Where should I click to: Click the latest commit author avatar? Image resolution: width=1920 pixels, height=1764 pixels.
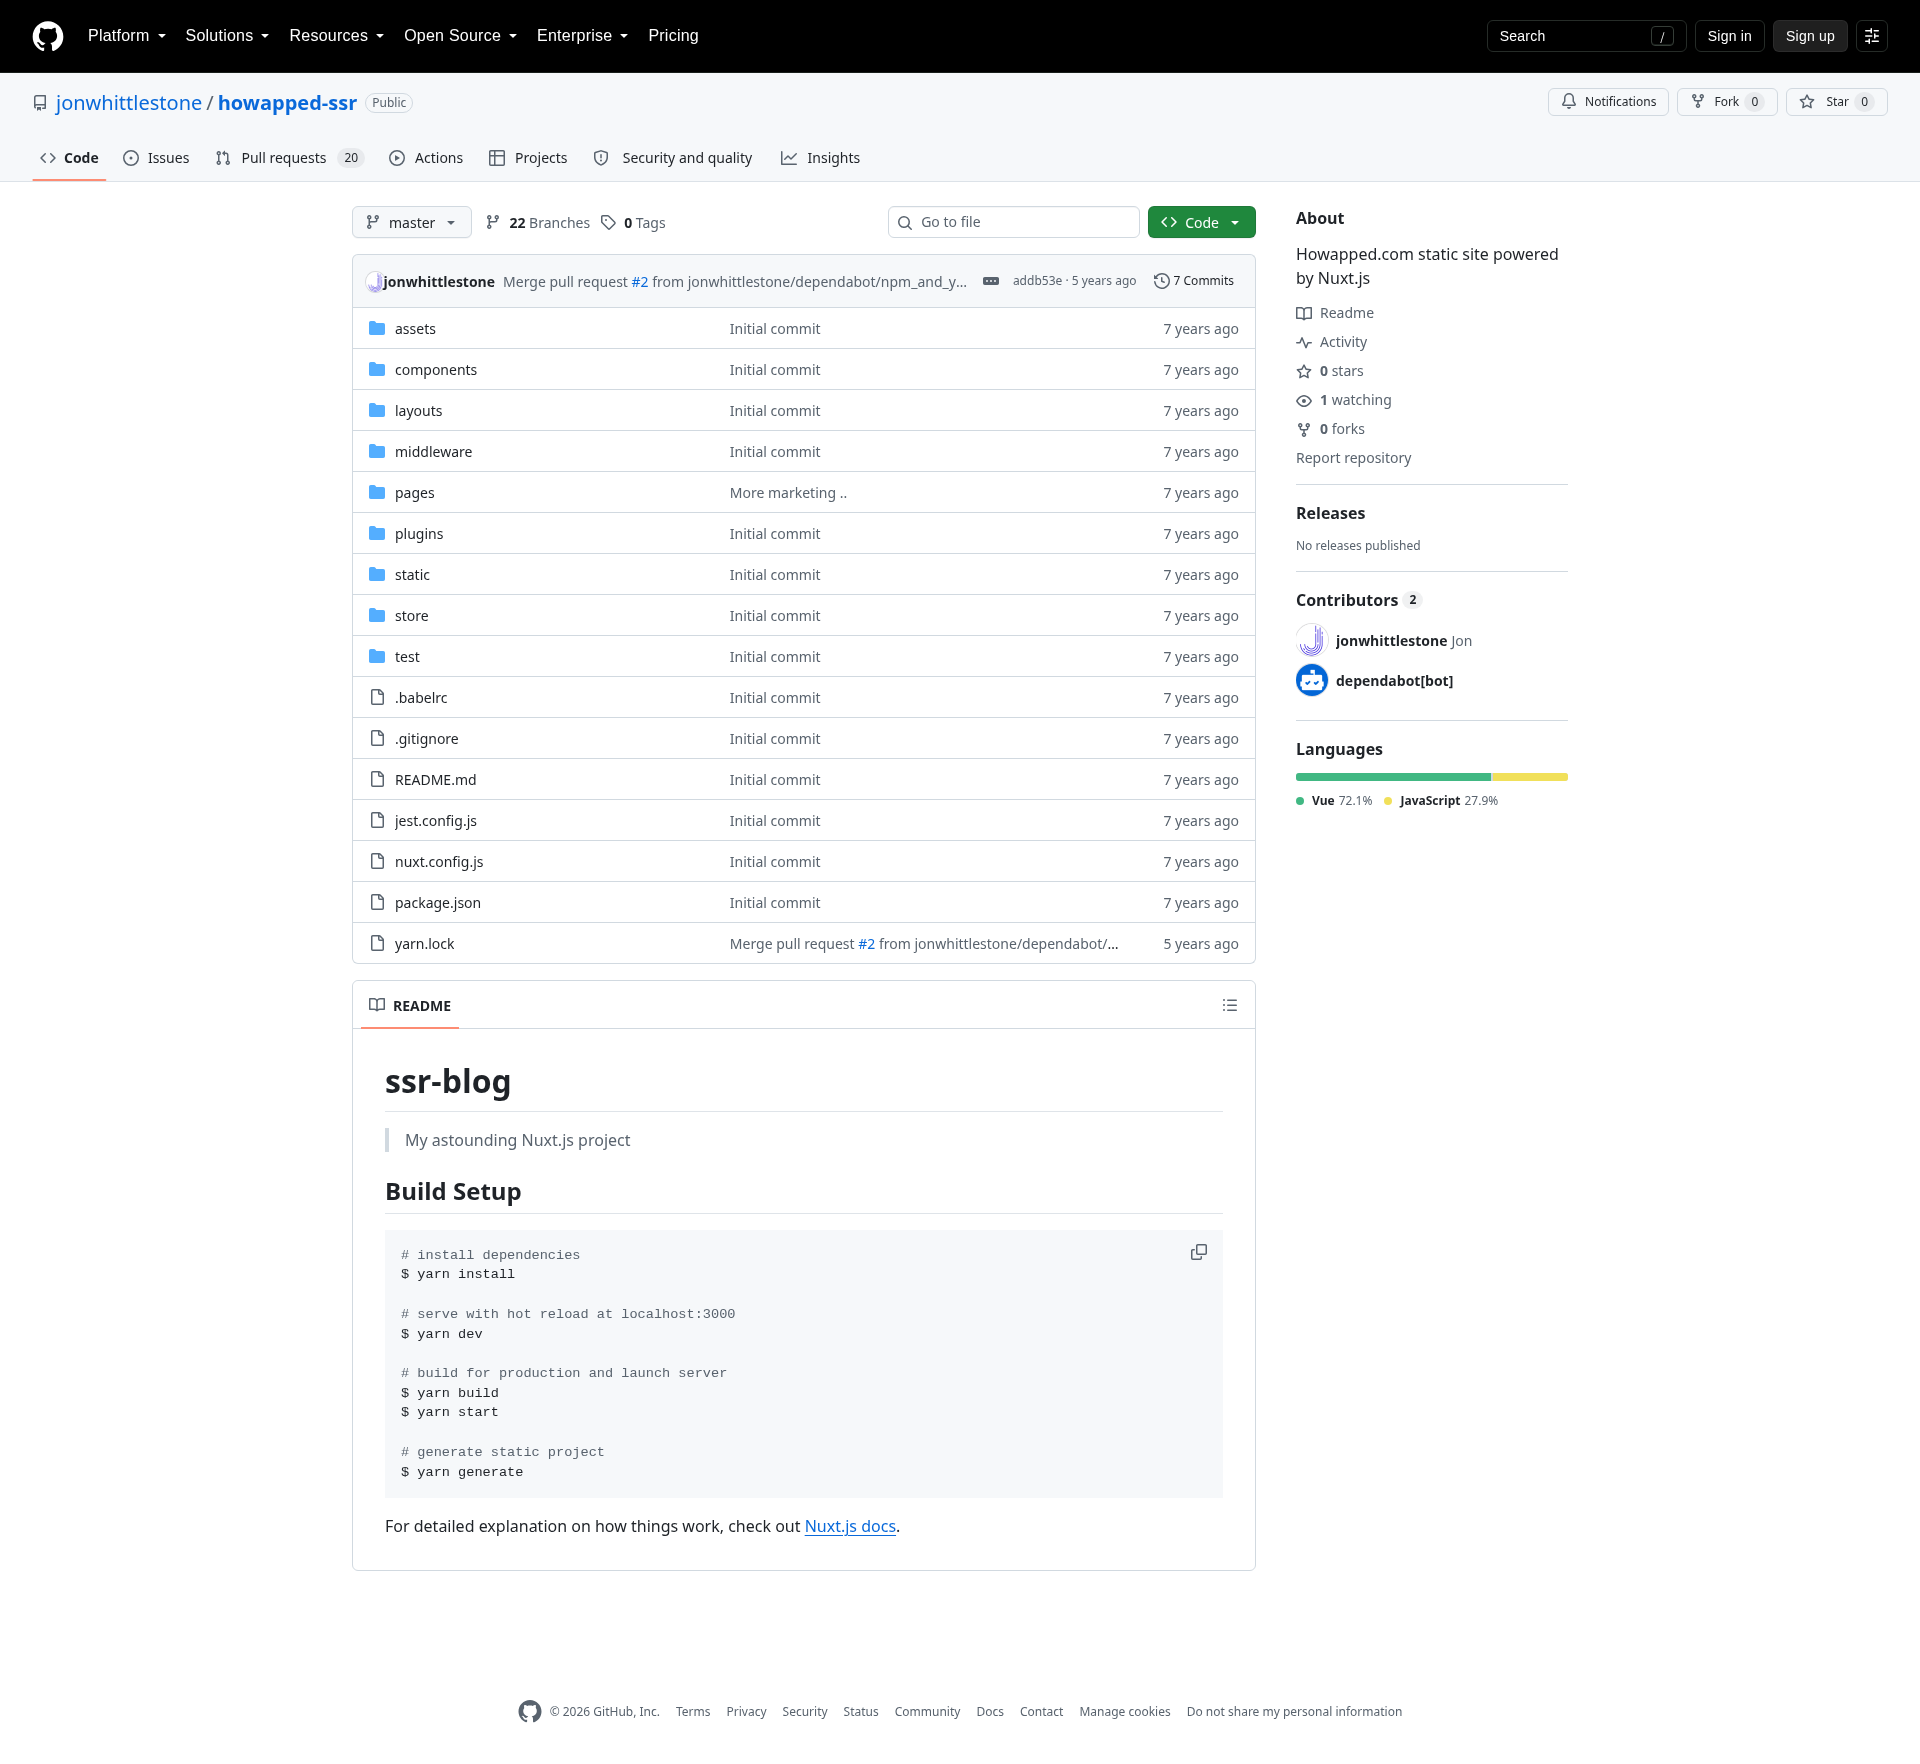point(374,281)
